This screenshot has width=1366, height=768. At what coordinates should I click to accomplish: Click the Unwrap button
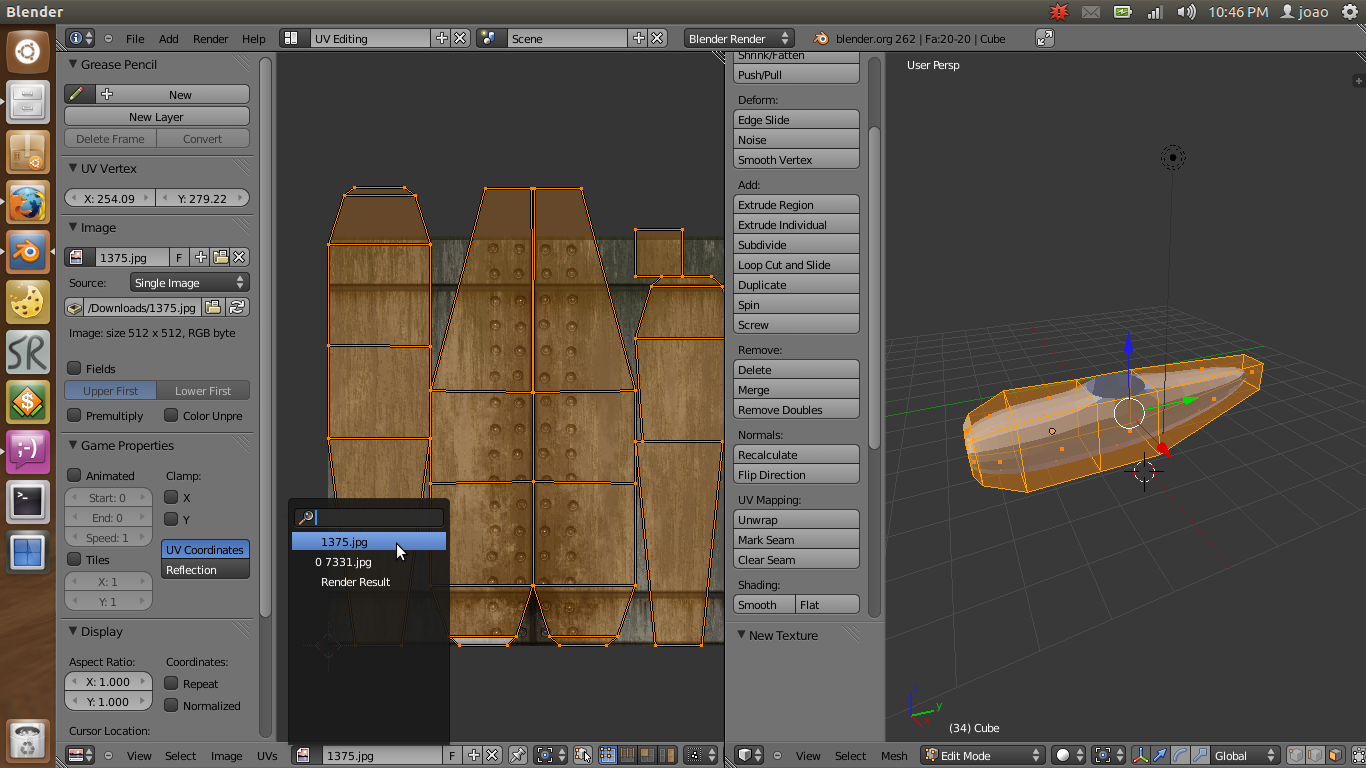(795, 519)
